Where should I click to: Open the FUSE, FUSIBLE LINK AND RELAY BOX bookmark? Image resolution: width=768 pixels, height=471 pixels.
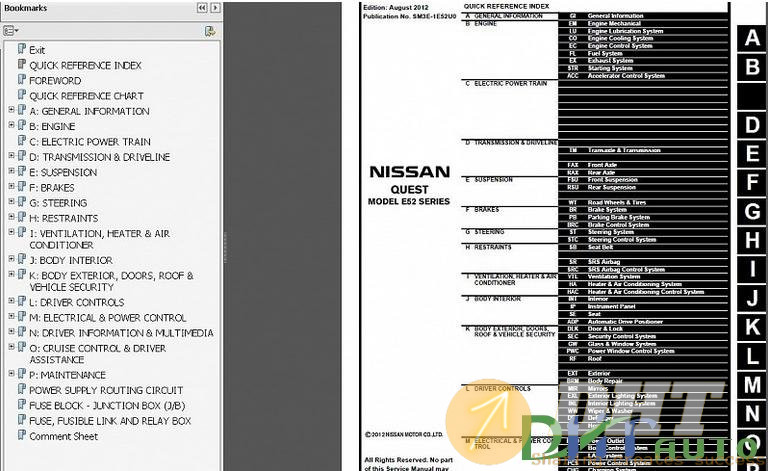click(110, 421)
